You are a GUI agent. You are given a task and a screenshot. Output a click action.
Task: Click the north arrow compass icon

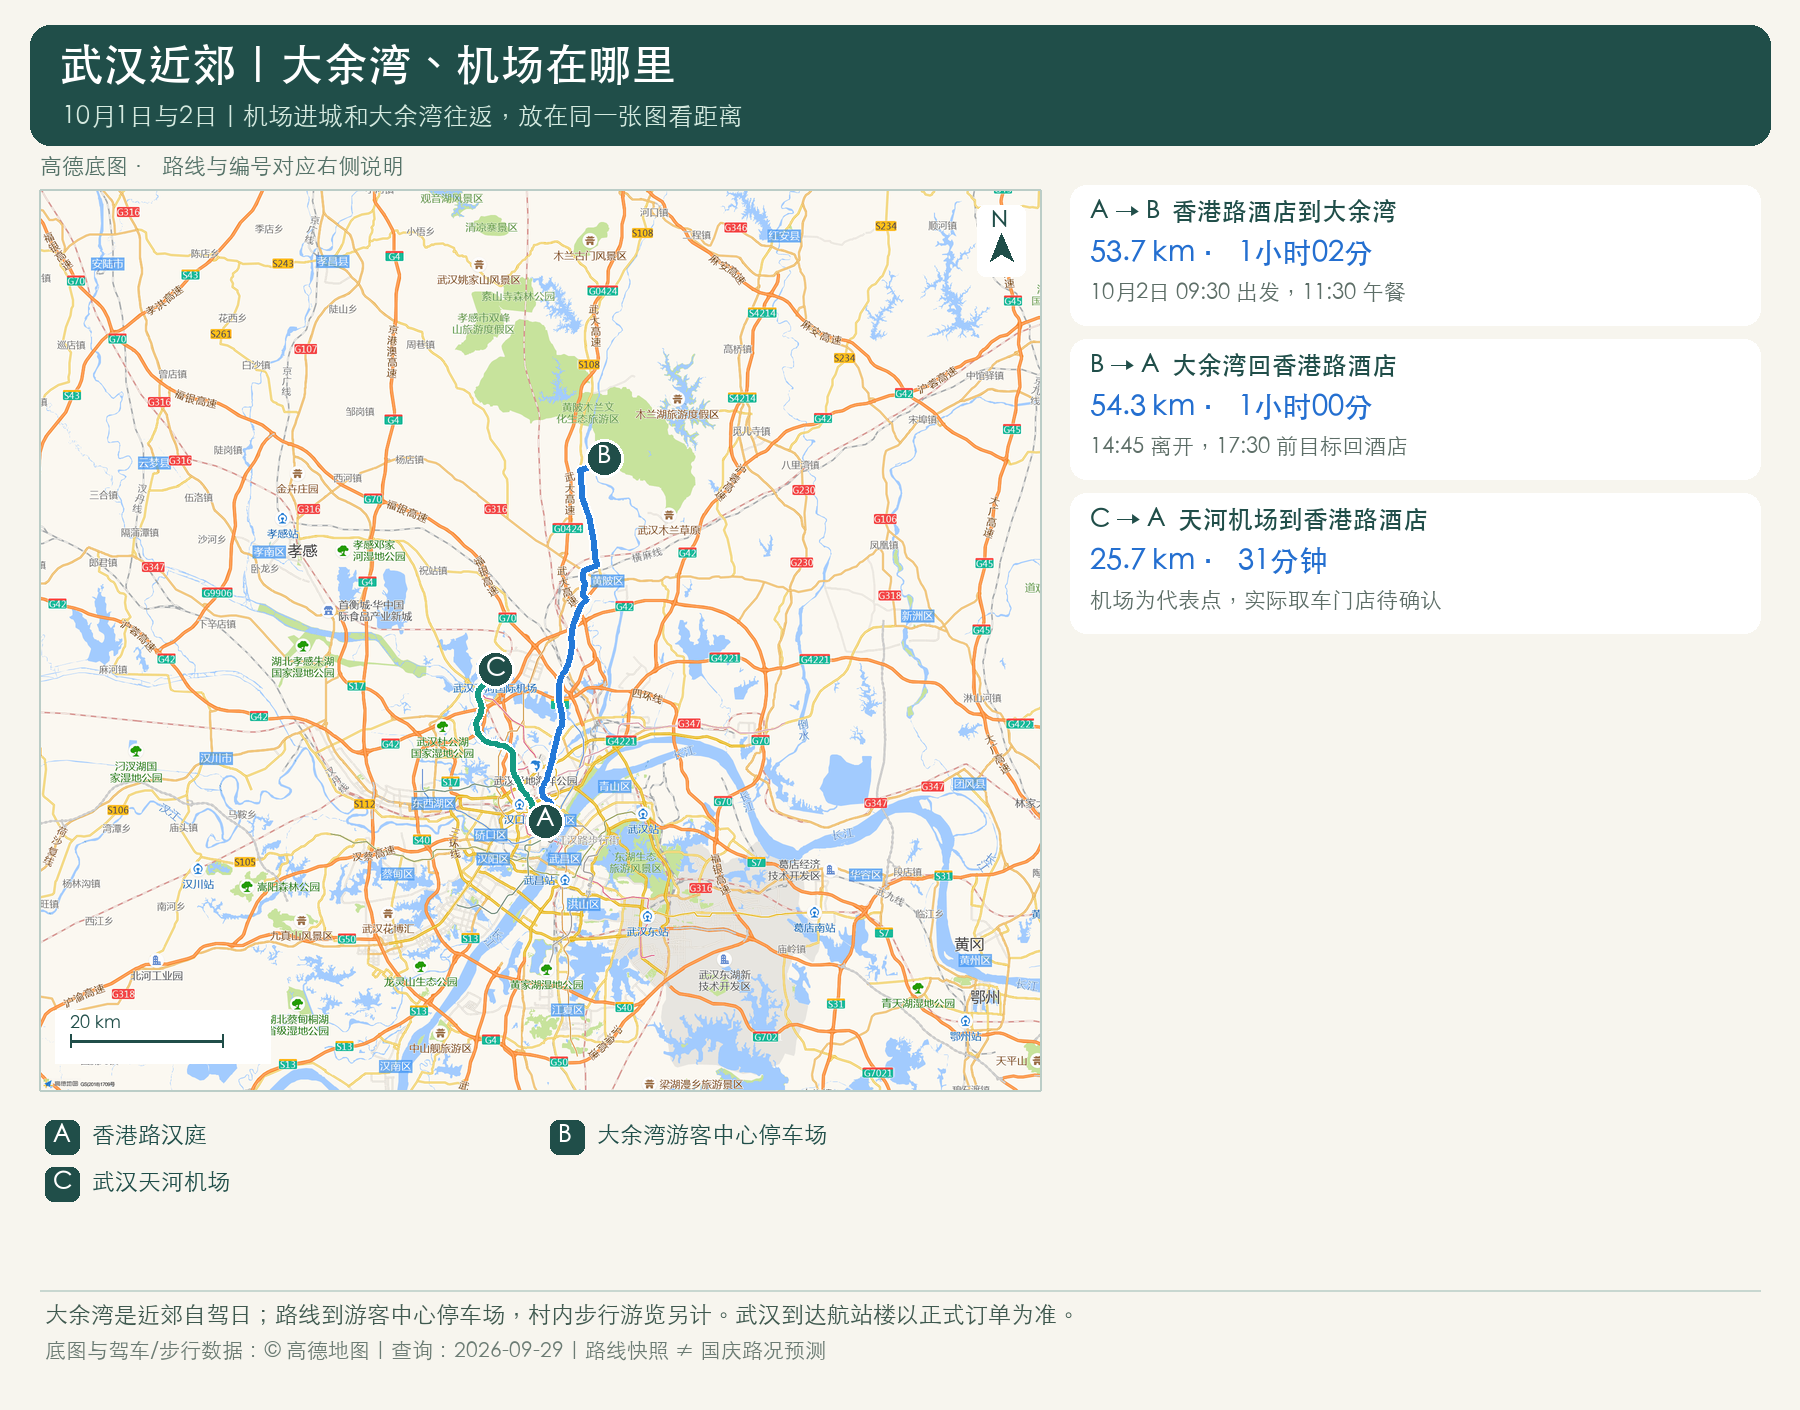coord(1001,237)
